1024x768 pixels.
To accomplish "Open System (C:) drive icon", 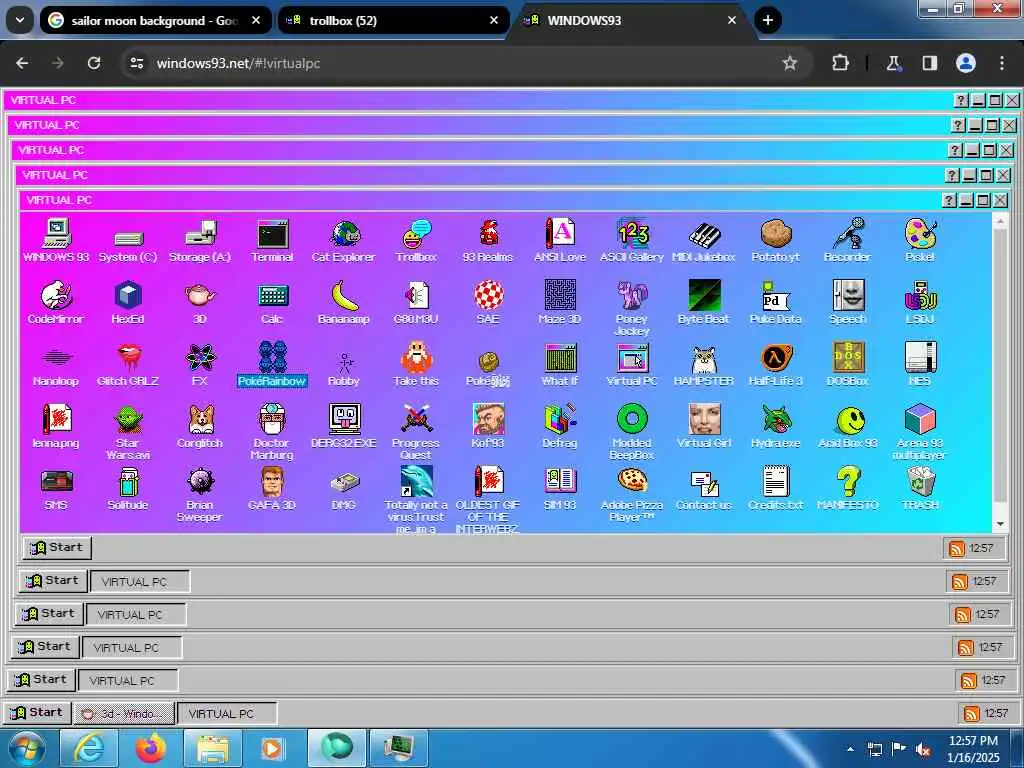I will (128, 246).
